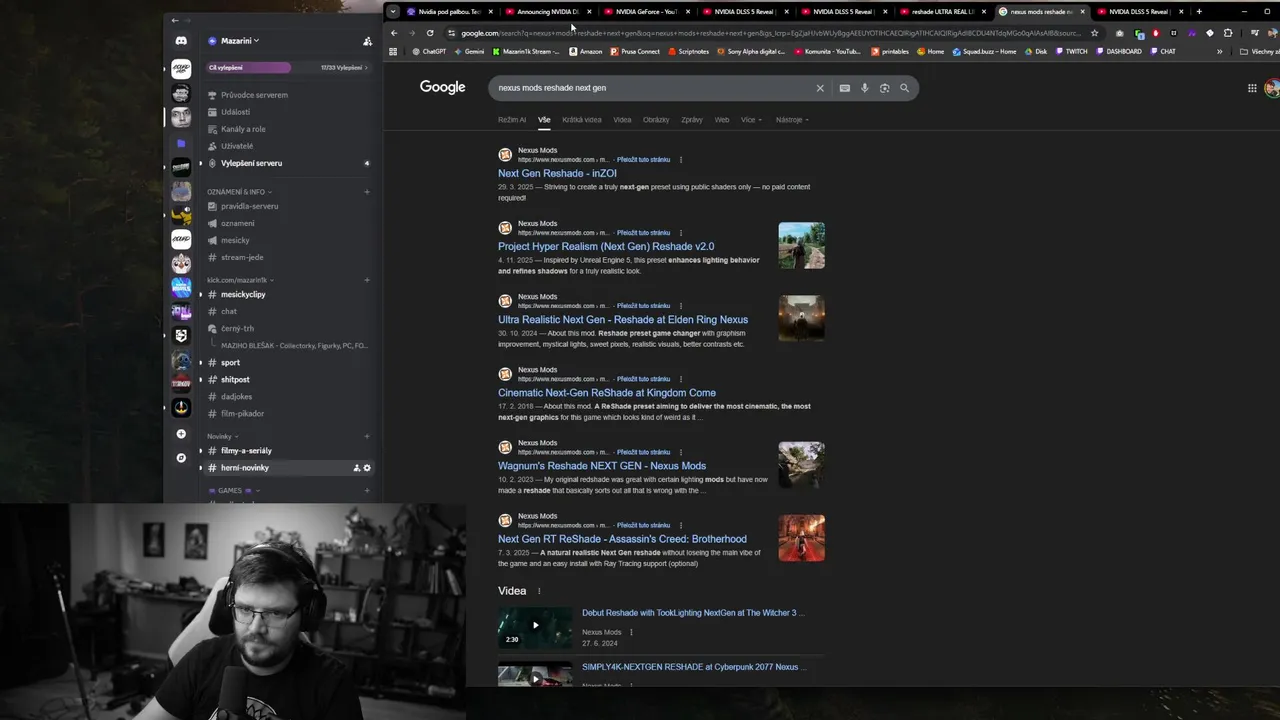
Task: Translate inZOI result via Přeložit tuto stránku
Action: [643, 160]
